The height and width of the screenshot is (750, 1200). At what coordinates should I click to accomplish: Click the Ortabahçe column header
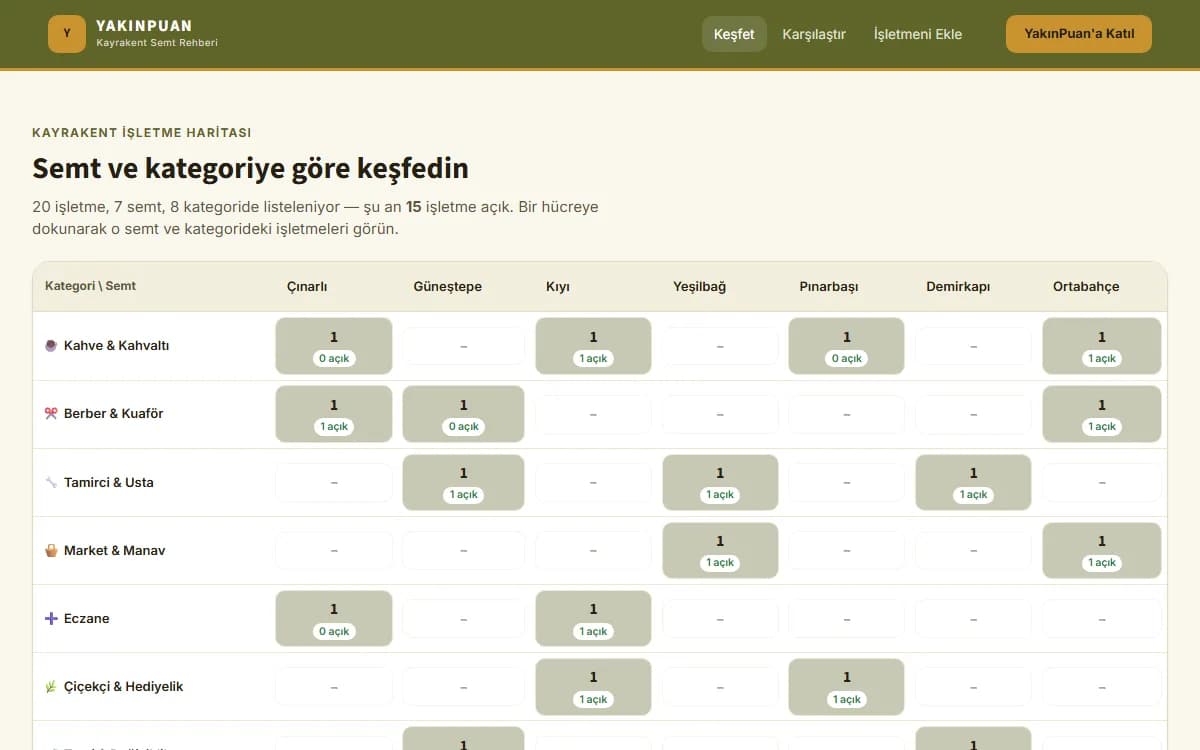pos(1086,287)
